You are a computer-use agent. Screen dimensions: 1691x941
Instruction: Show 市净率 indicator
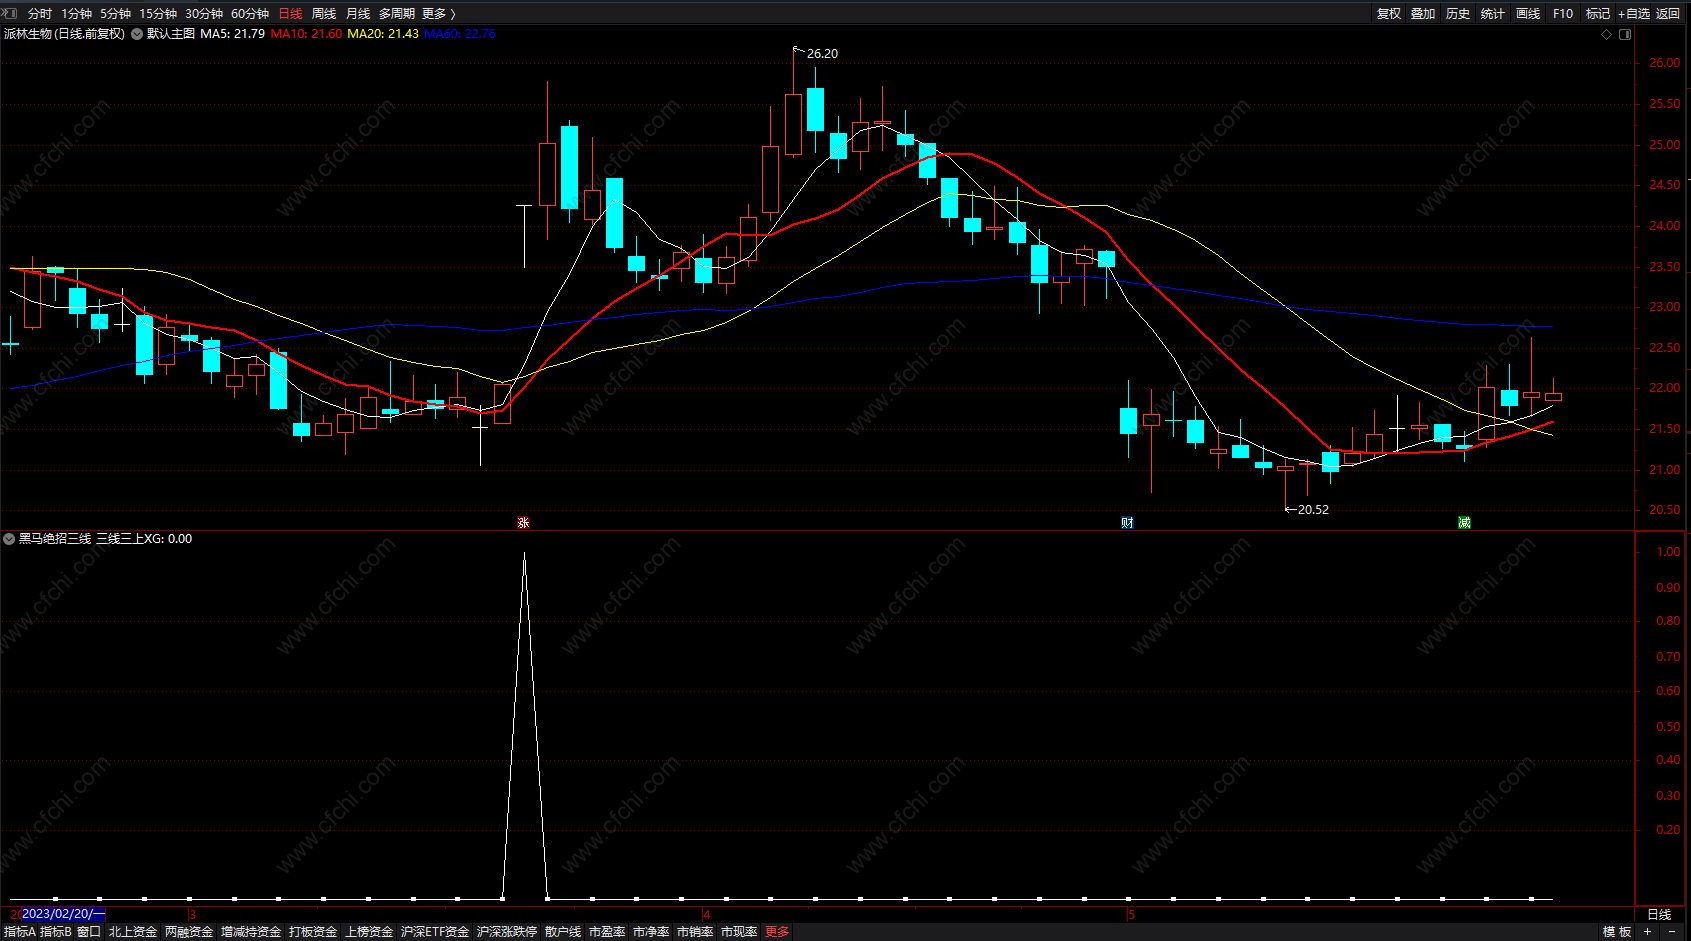point(651,932)
